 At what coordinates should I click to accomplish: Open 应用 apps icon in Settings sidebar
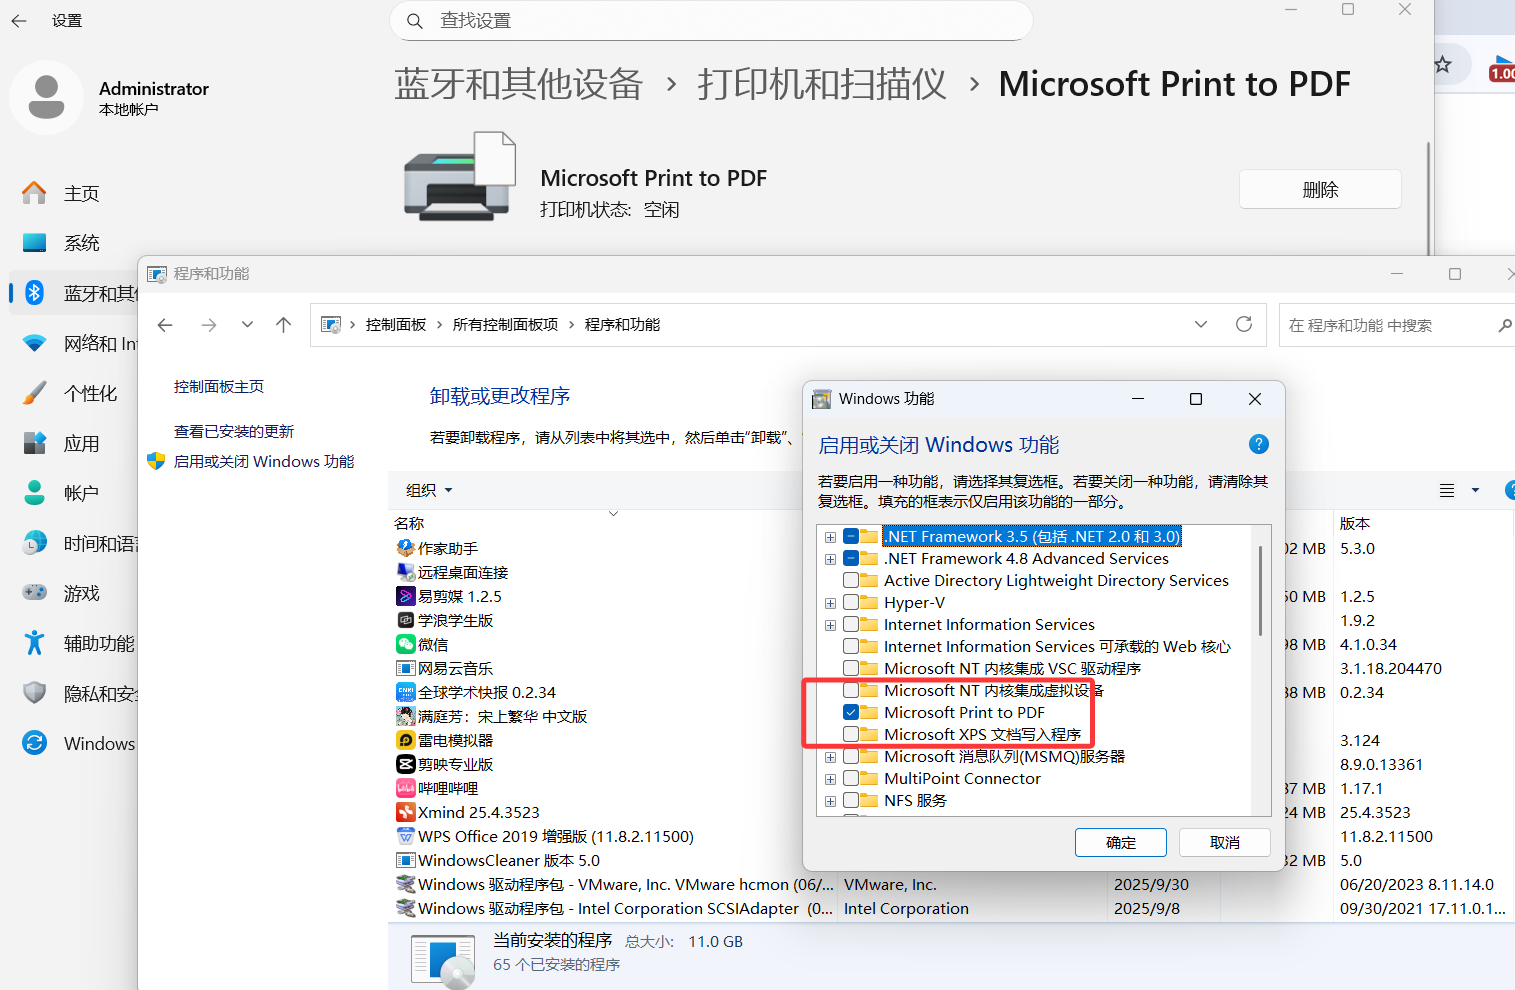tap(34, 443)
